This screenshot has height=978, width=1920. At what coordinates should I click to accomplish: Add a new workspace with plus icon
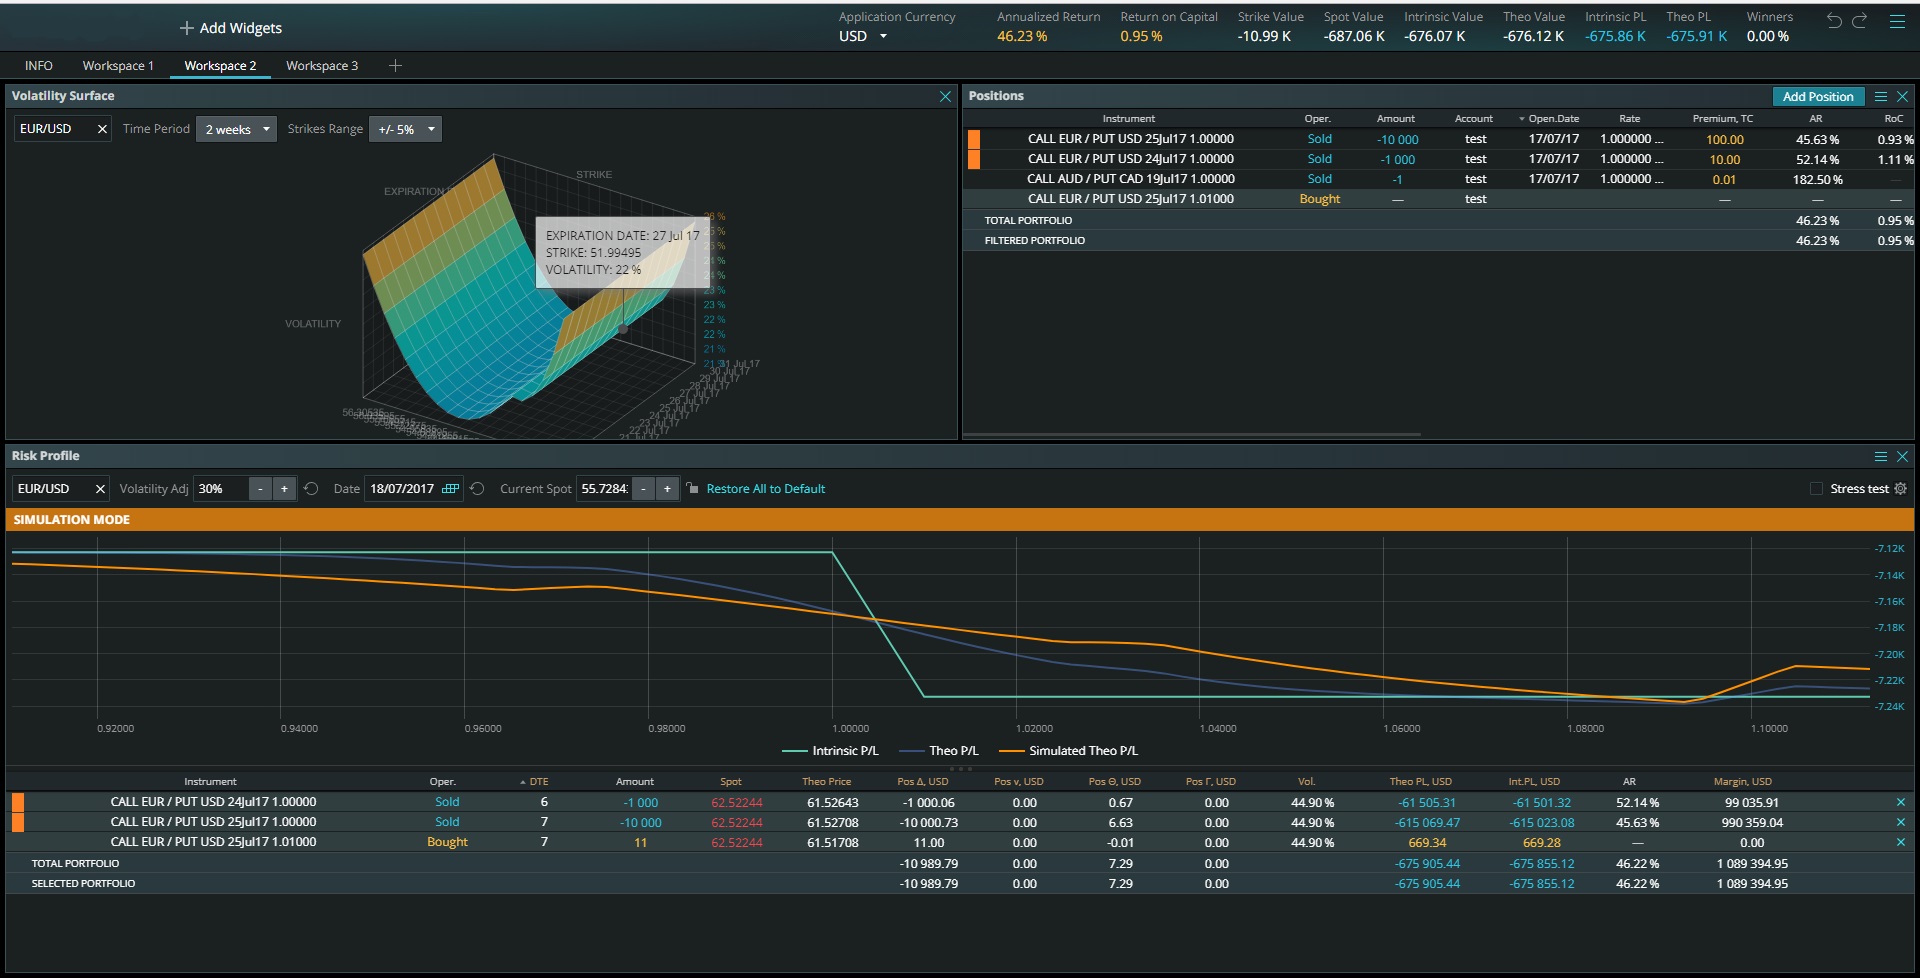click(395, 66)
